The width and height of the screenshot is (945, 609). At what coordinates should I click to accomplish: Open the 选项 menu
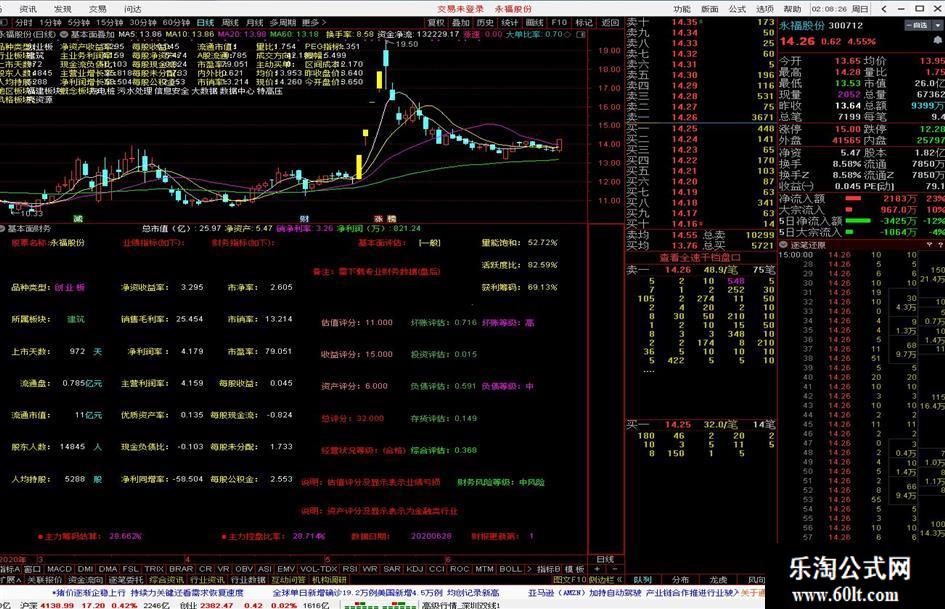tap(764, 8)
